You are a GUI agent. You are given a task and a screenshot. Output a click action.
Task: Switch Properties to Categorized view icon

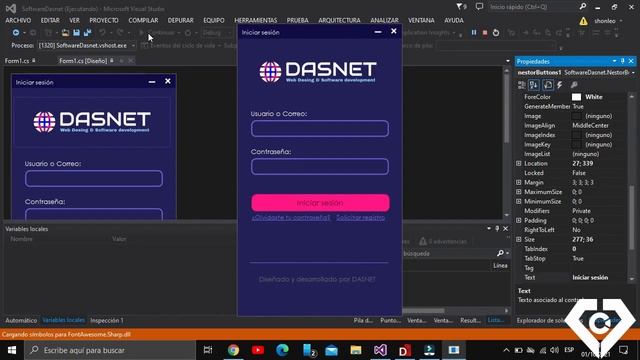pos(522,85)
